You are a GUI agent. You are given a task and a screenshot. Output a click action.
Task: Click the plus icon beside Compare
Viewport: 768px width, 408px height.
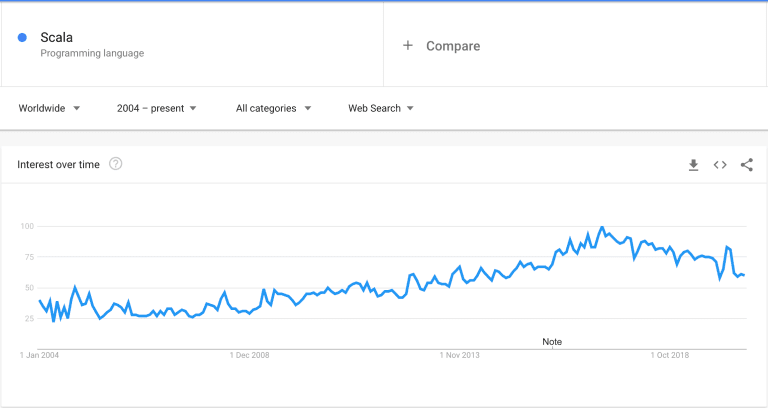point(408,46)
